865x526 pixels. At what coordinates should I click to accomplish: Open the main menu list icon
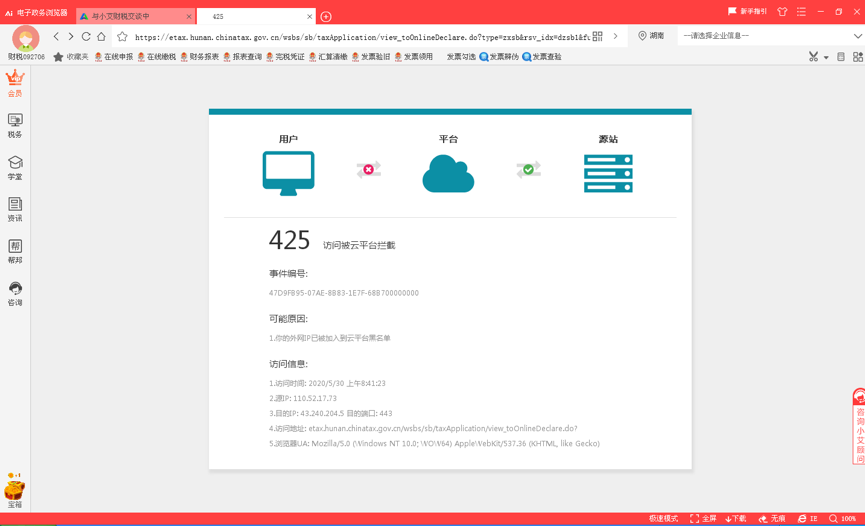[x=801, y=12]
